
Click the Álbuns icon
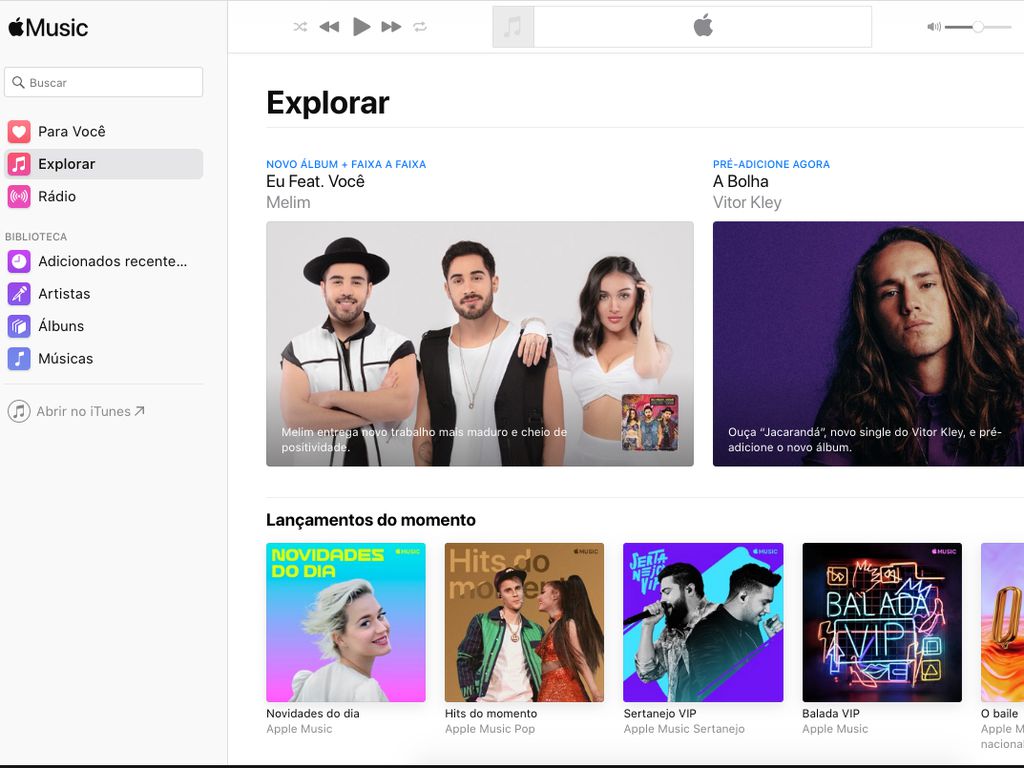point(19,326)
